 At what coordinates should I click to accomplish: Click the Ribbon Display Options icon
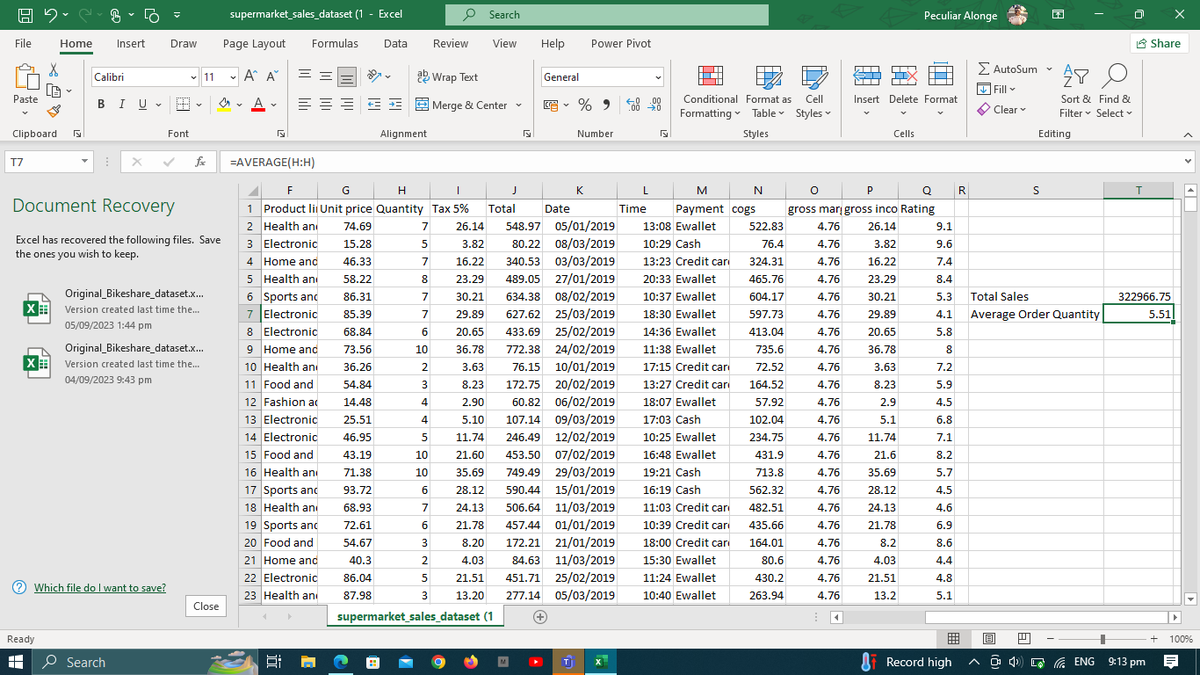1059,15
